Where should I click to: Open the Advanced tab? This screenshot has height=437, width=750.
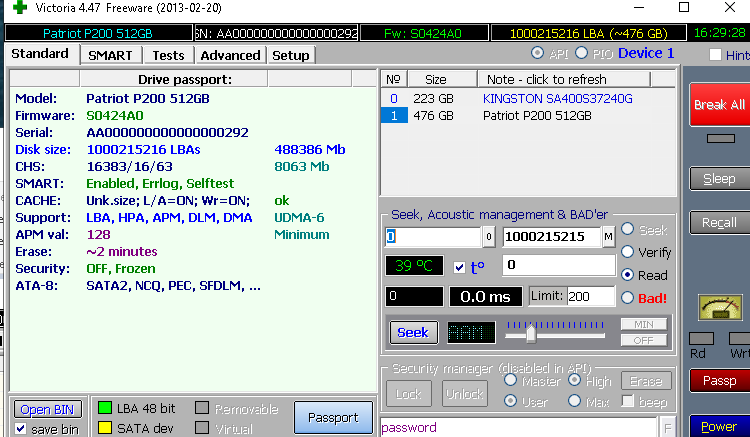tap(230, 55)
